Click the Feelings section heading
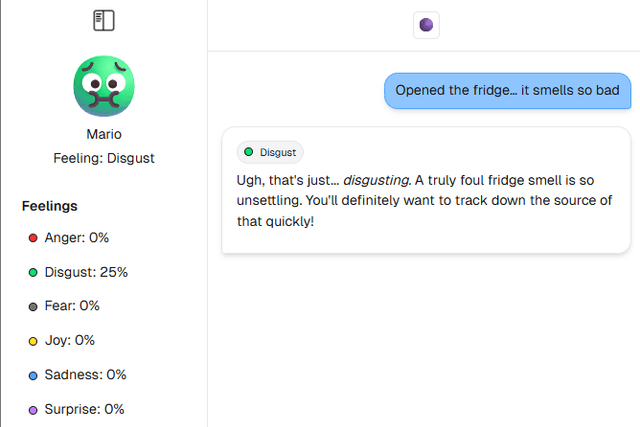 (50, 206)
